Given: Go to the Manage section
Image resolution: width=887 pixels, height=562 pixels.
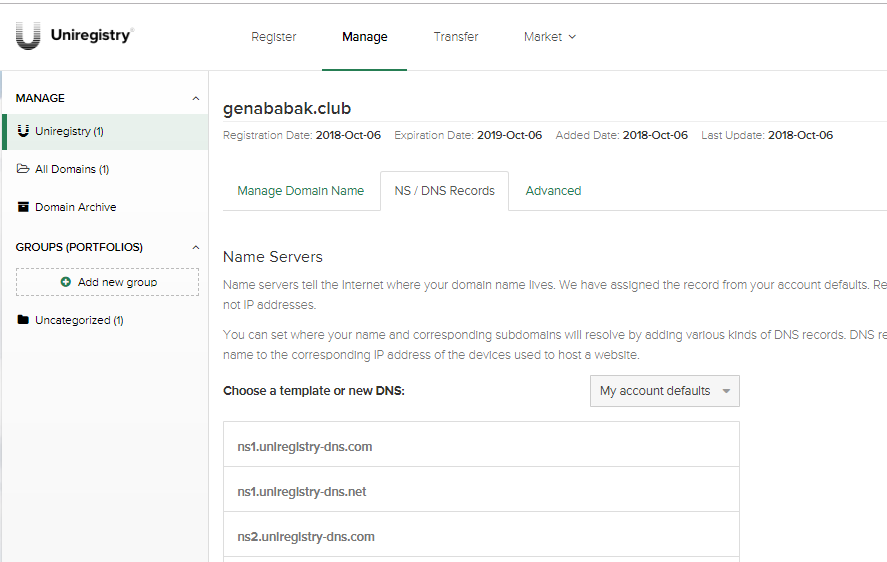Looking at the screenshot, I should pos(365,37).
